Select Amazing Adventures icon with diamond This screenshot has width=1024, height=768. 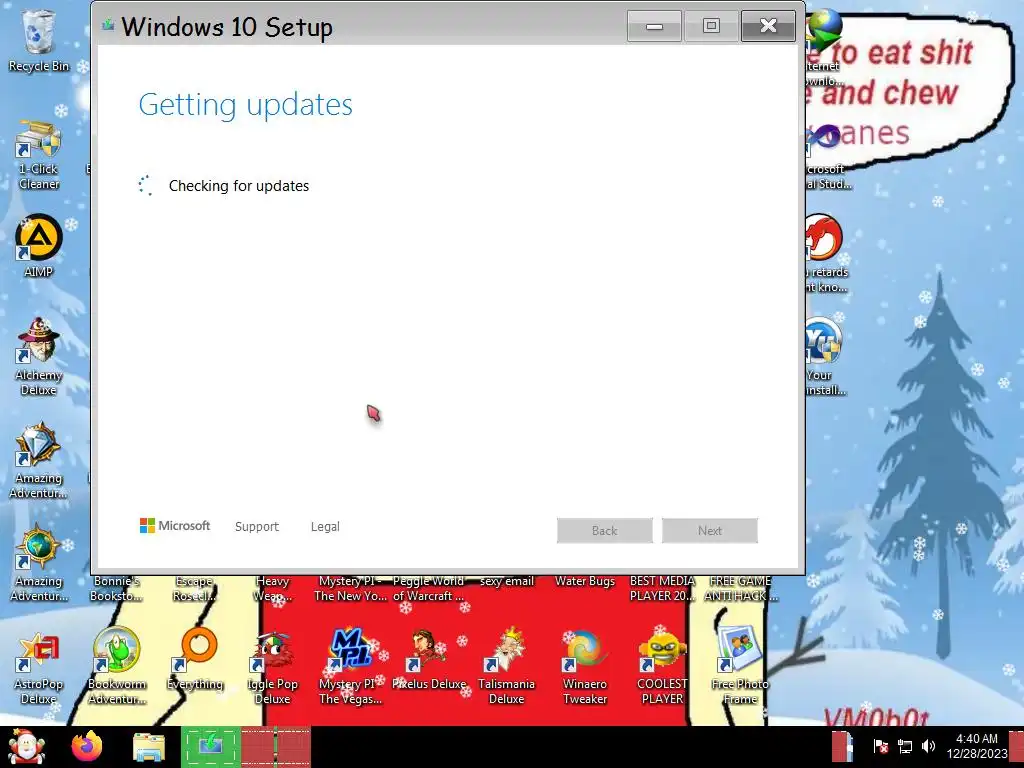(39, 460)
